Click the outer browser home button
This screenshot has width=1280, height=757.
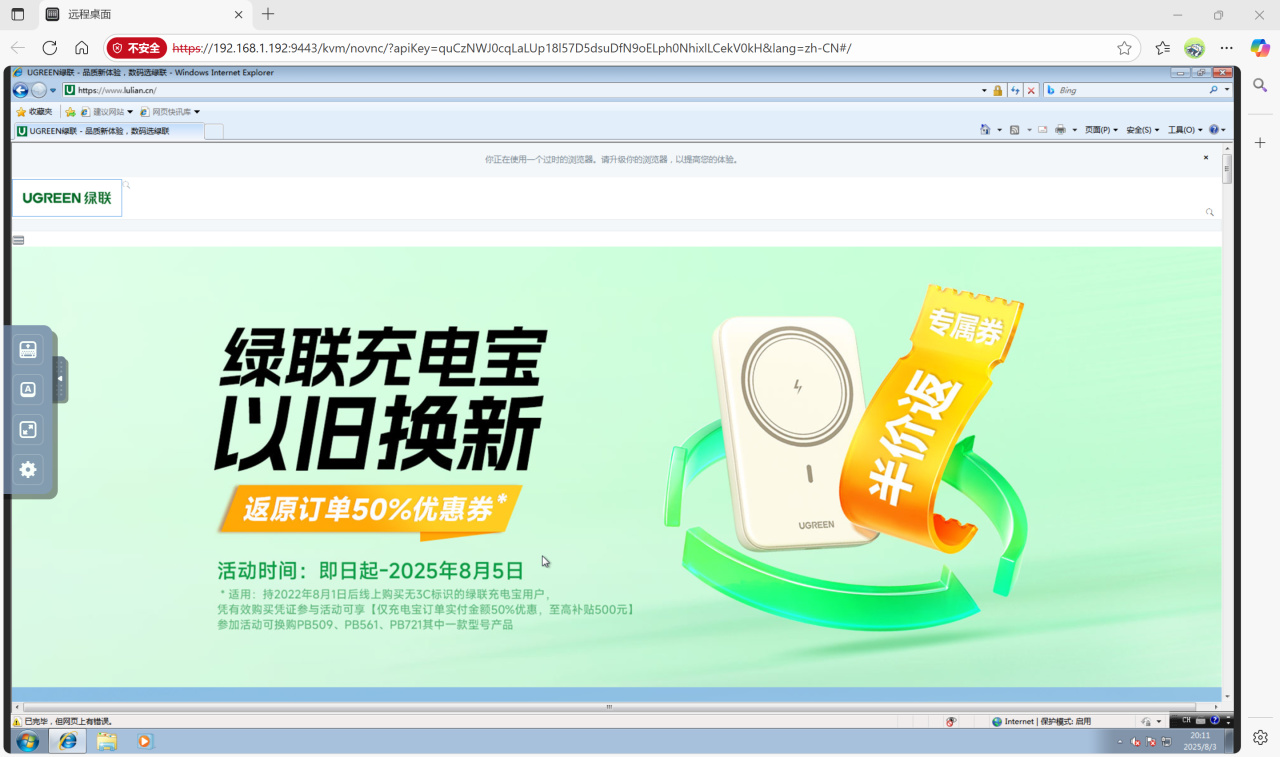pyautogui.click(x=82, y=48)
